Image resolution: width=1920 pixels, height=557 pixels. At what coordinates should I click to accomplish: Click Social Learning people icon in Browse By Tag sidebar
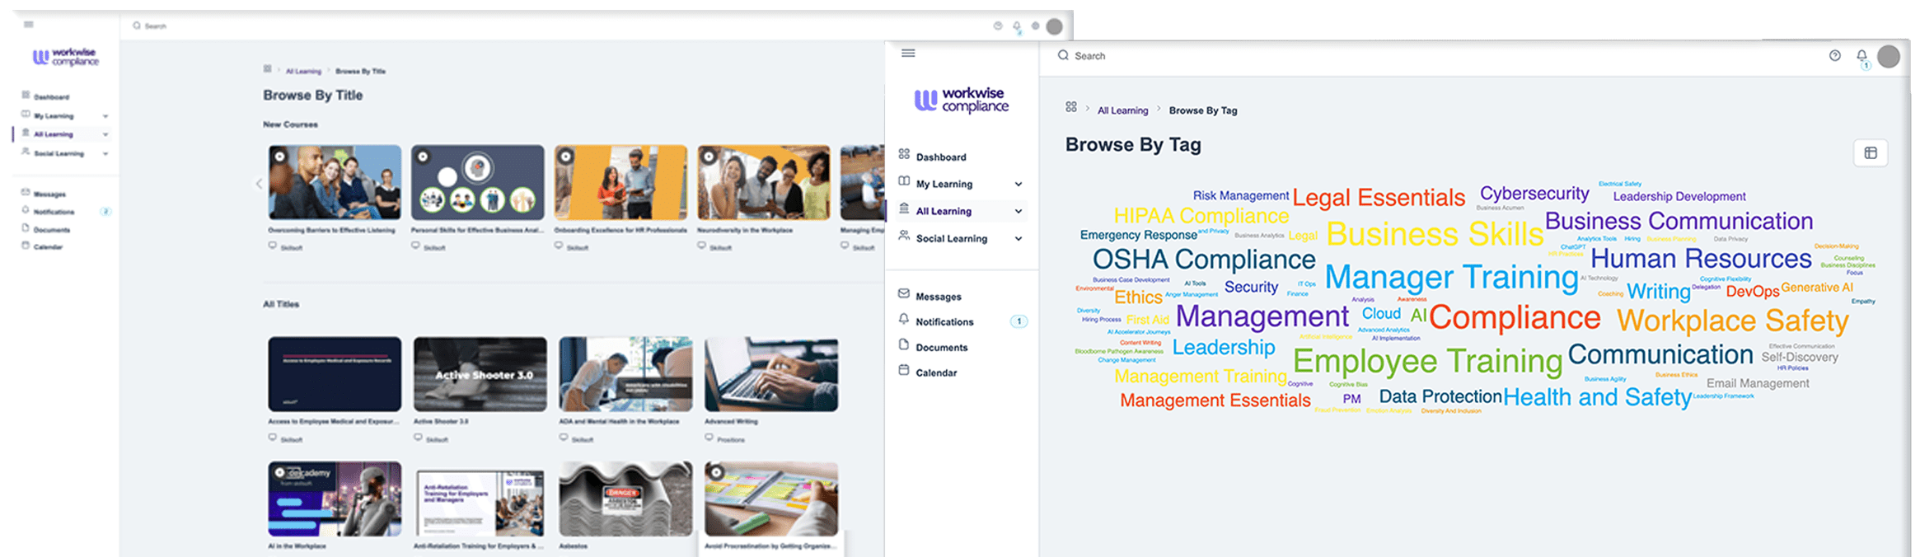coord(904,236)
